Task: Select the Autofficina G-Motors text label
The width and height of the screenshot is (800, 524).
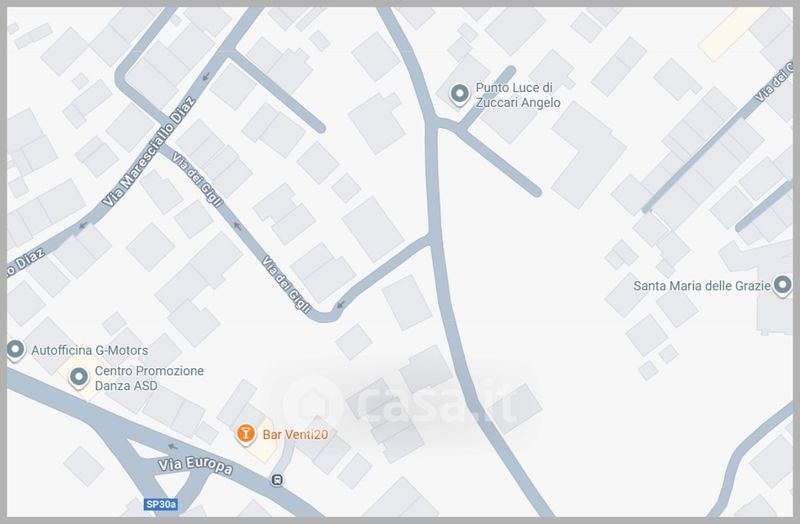Action: click(90, 351)
